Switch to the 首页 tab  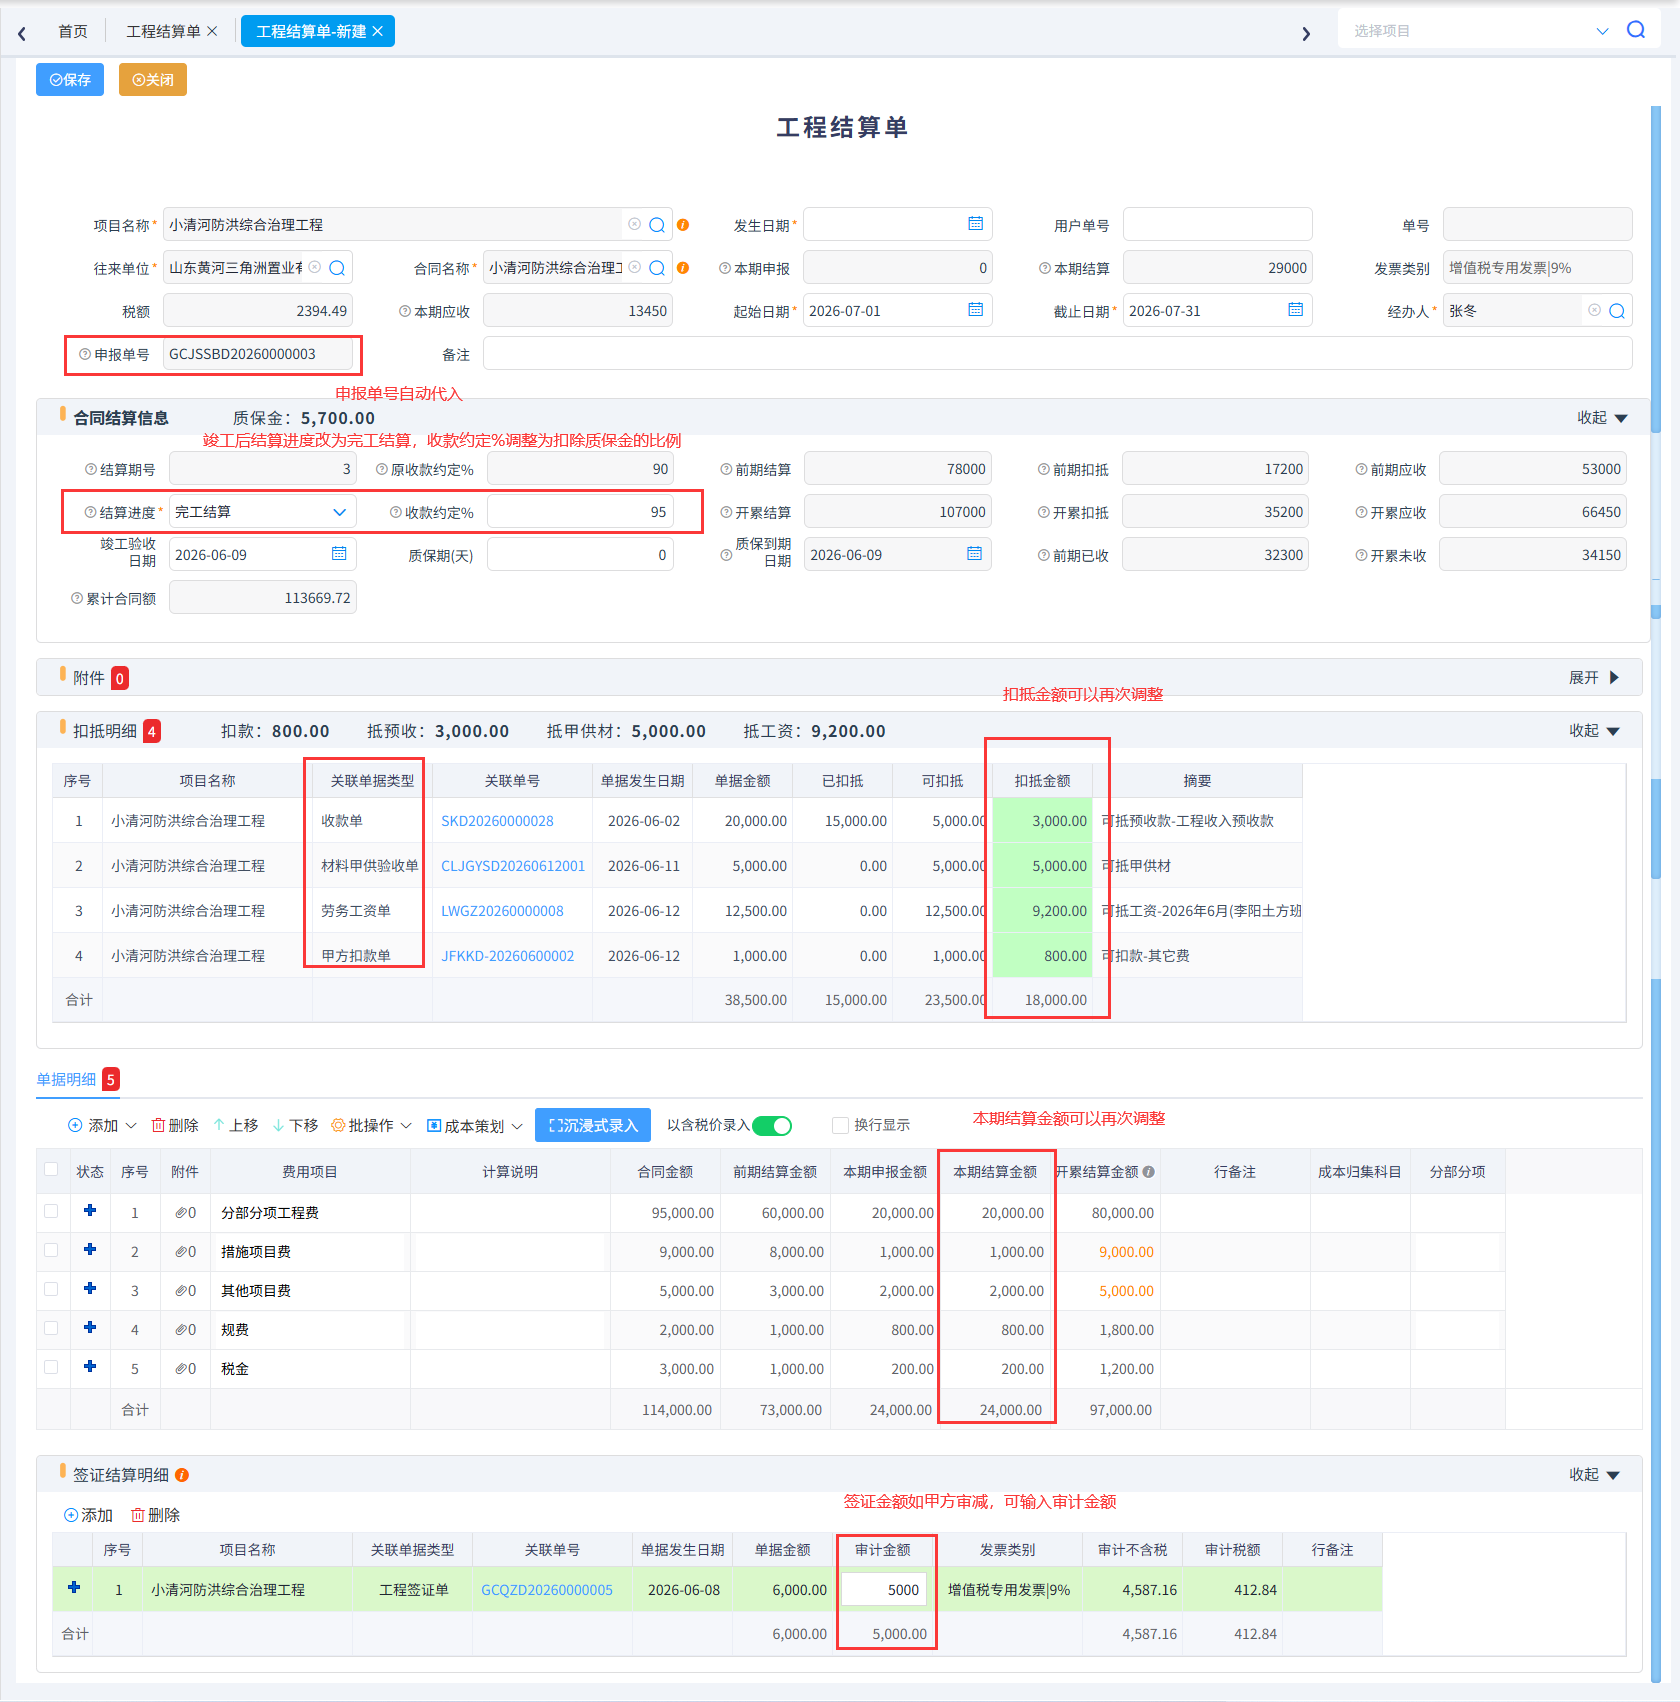point(73,31)
